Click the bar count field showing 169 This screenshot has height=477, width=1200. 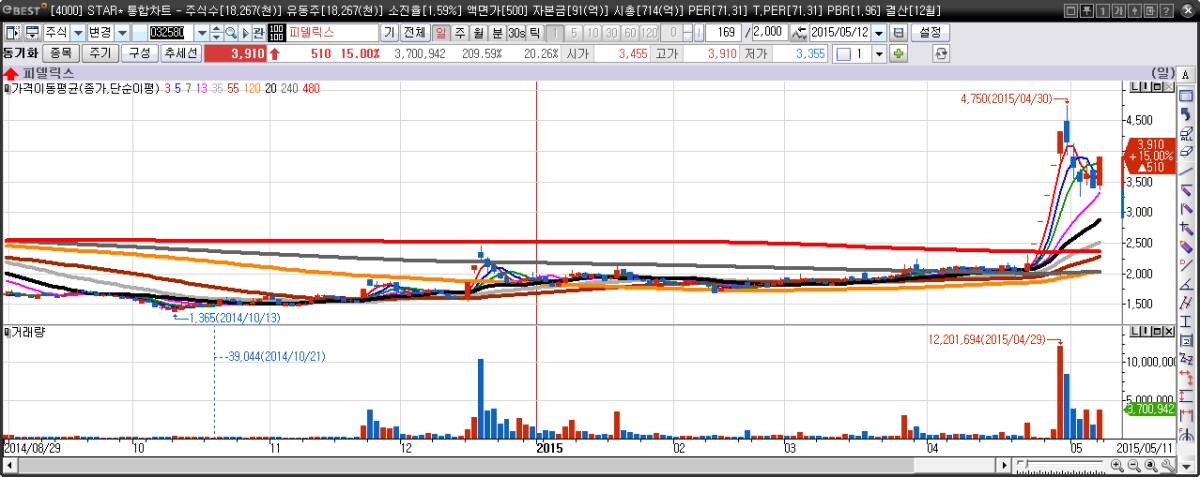pyautogui.click(x=722, y=33)
